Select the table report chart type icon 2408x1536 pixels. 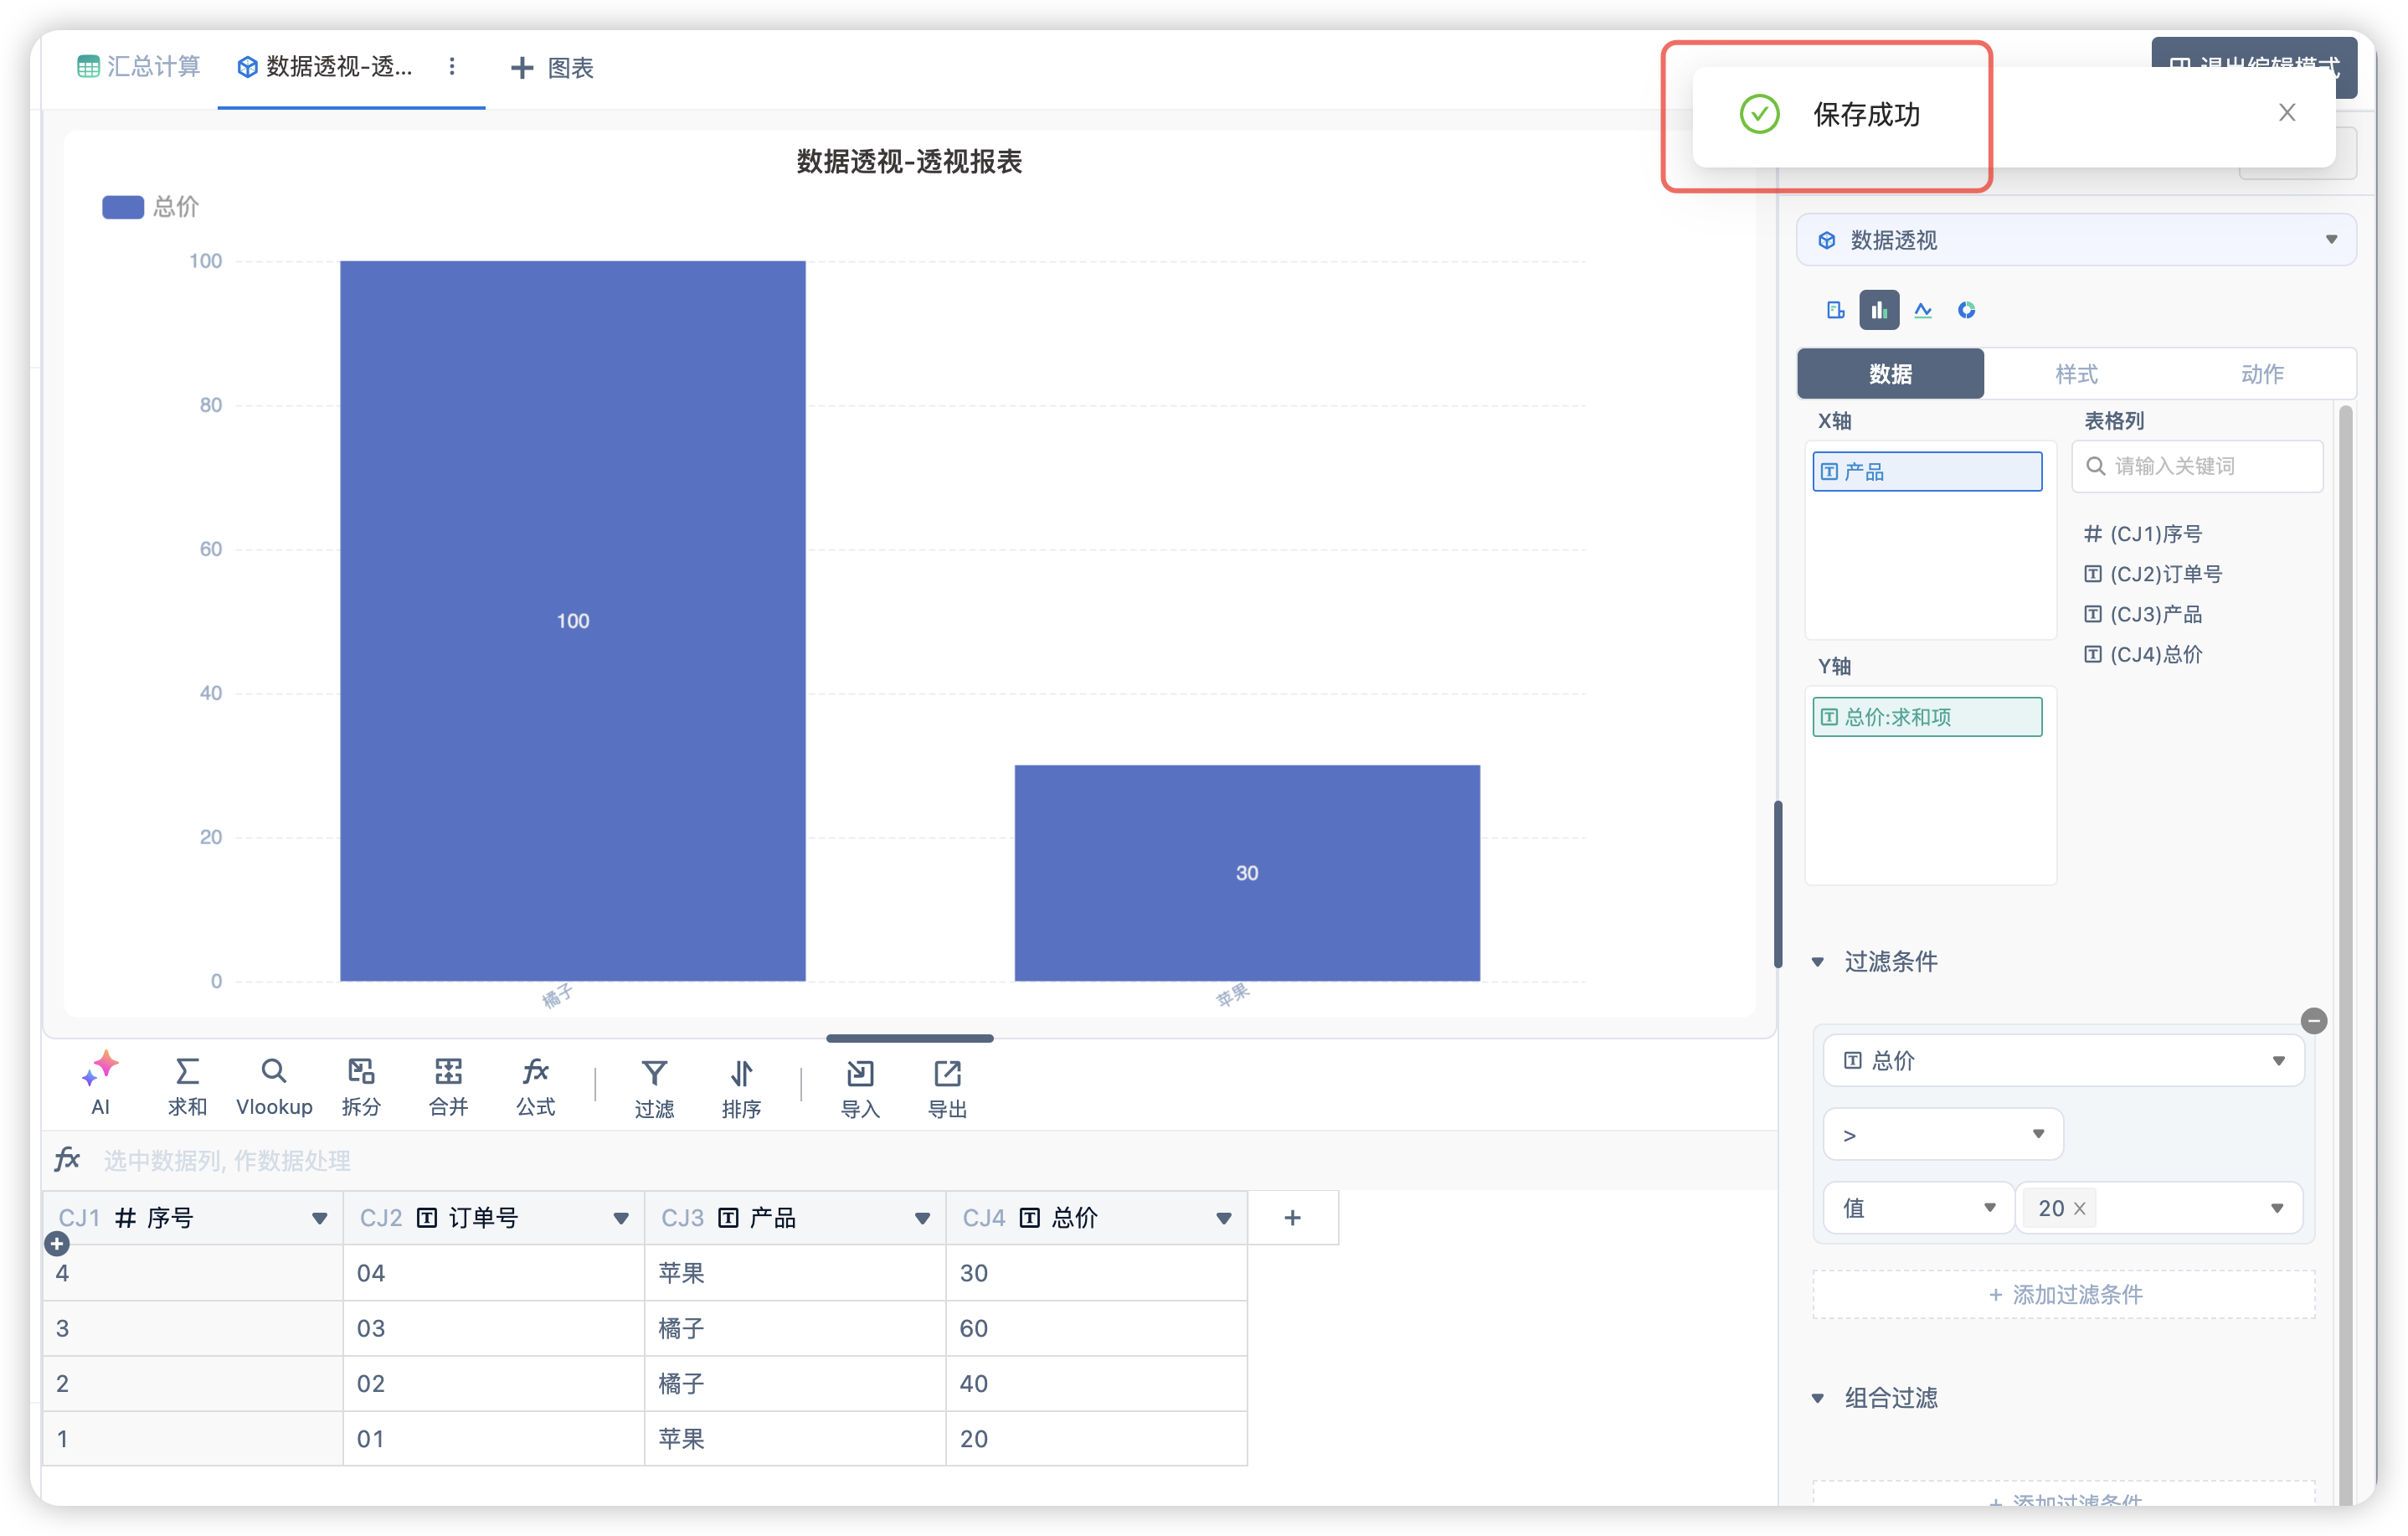[1835, 310]
